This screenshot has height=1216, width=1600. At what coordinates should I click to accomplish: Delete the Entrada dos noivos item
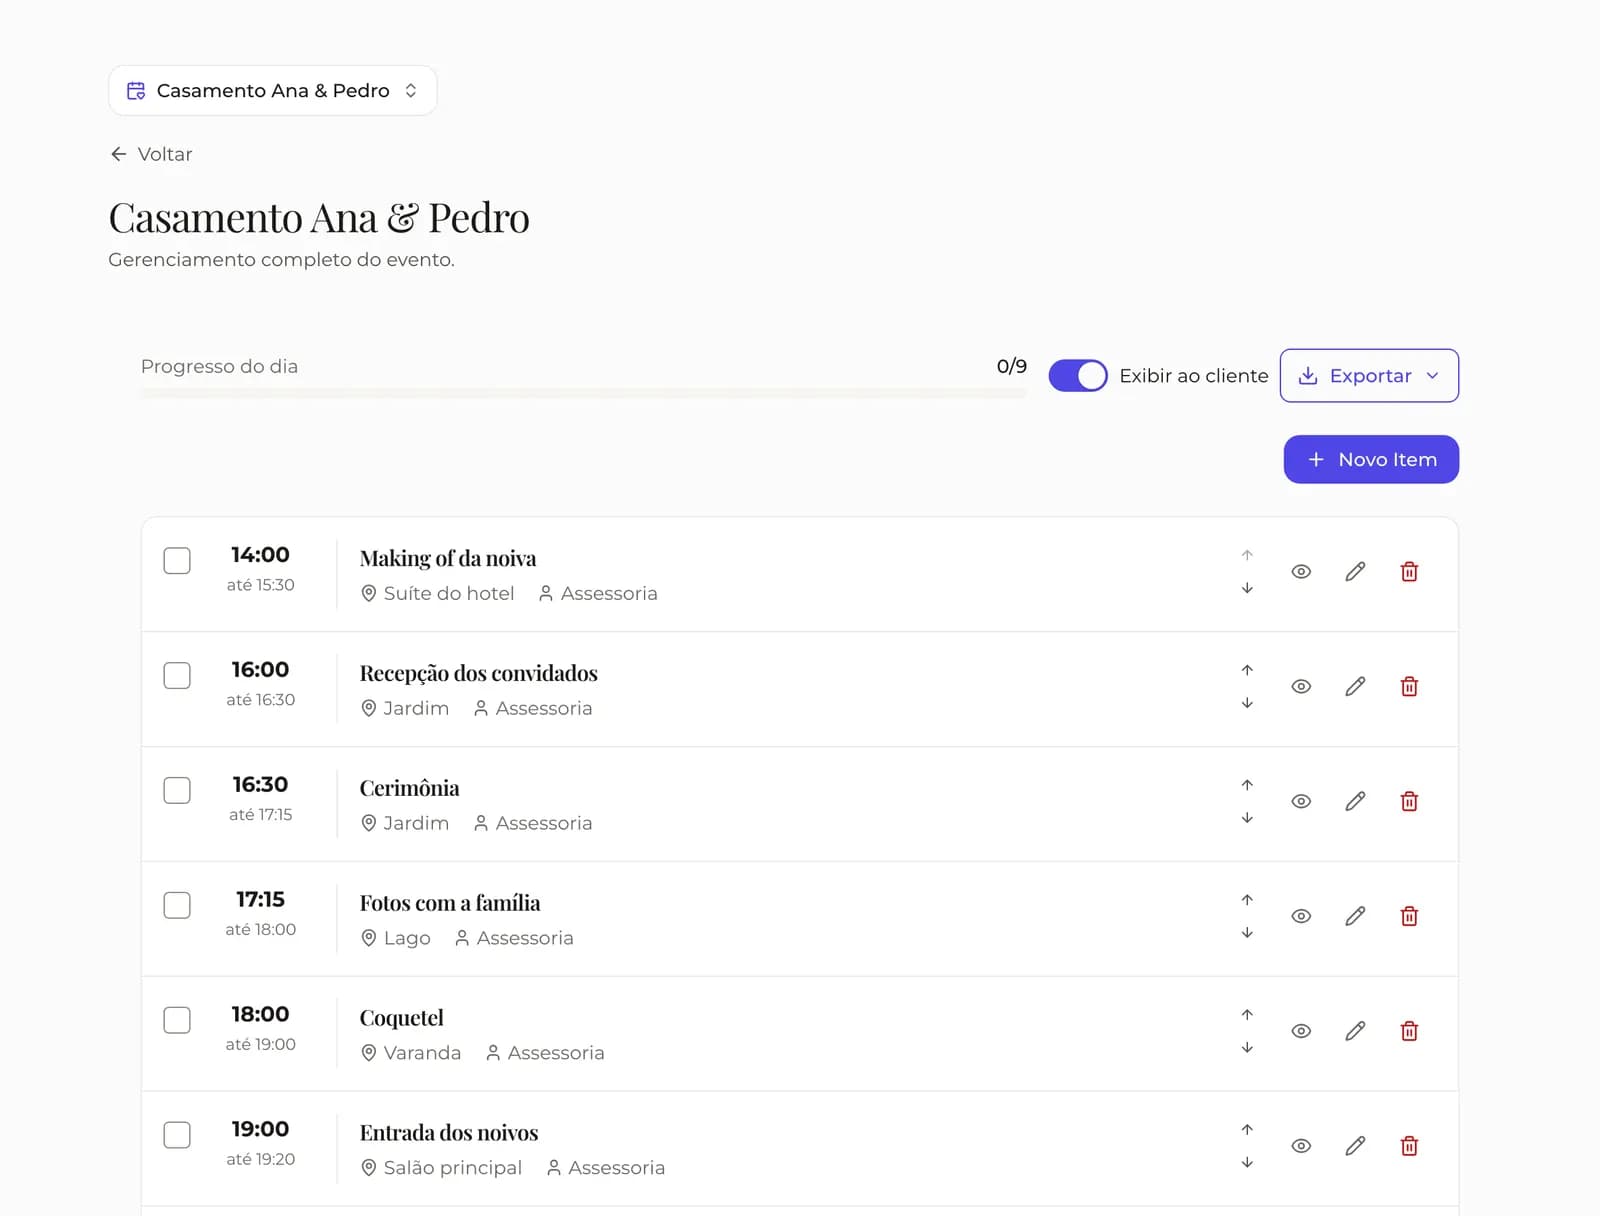coord(1409,1147)
